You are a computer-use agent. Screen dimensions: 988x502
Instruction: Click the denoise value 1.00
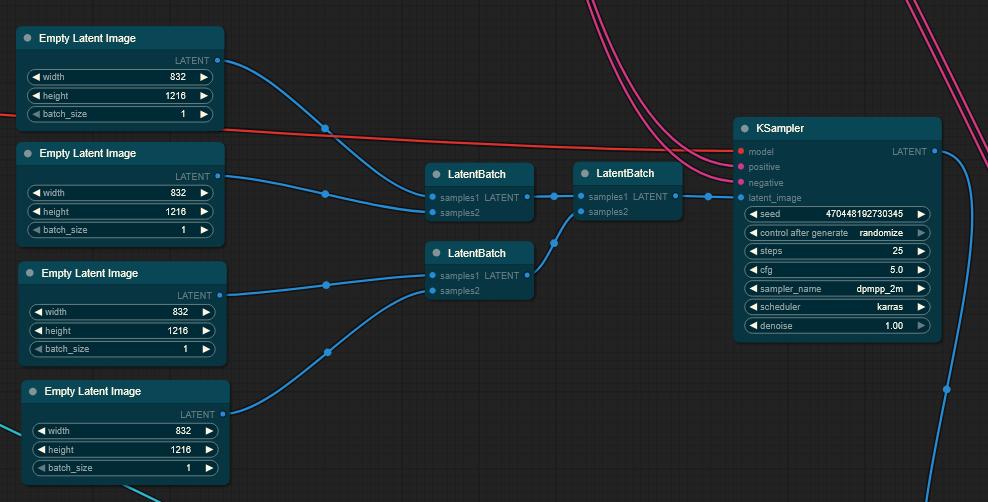click(x=893, y=326)
